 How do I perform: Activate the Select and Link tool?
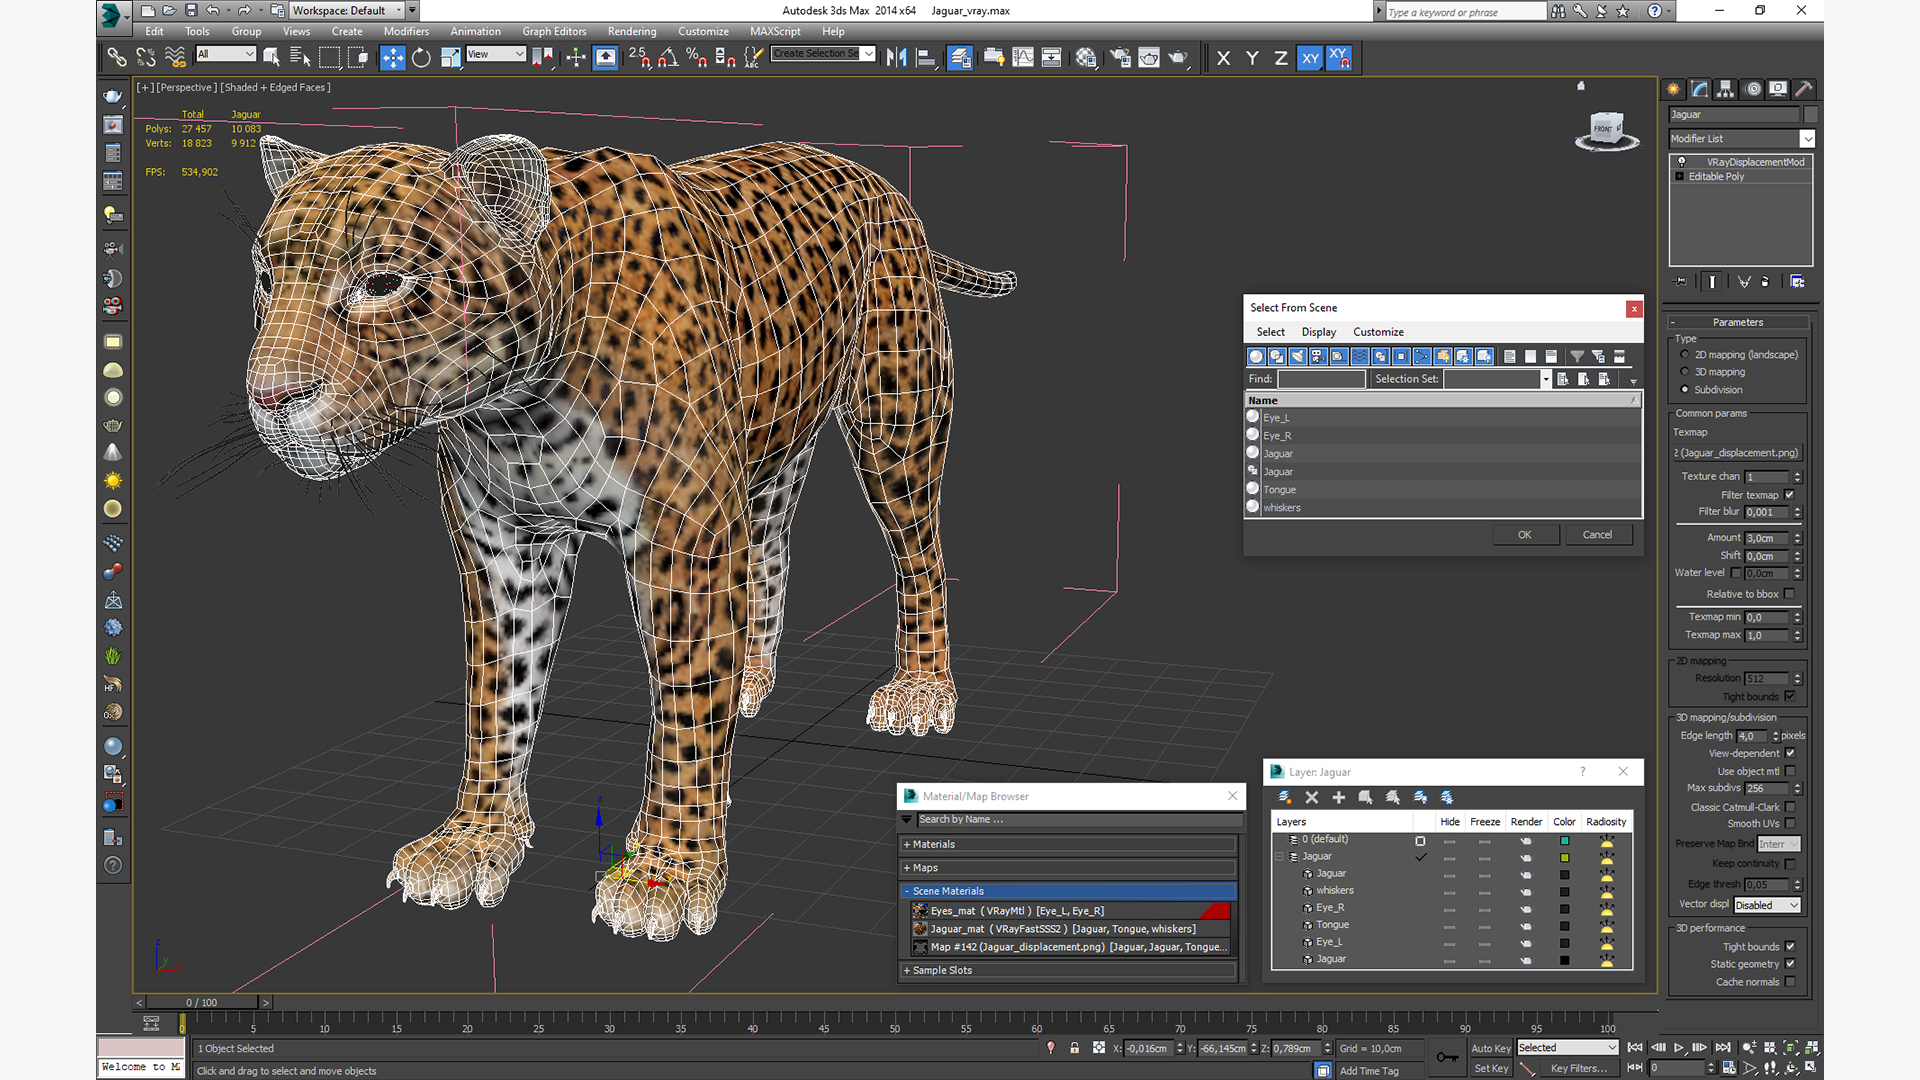tap(117, 58)
